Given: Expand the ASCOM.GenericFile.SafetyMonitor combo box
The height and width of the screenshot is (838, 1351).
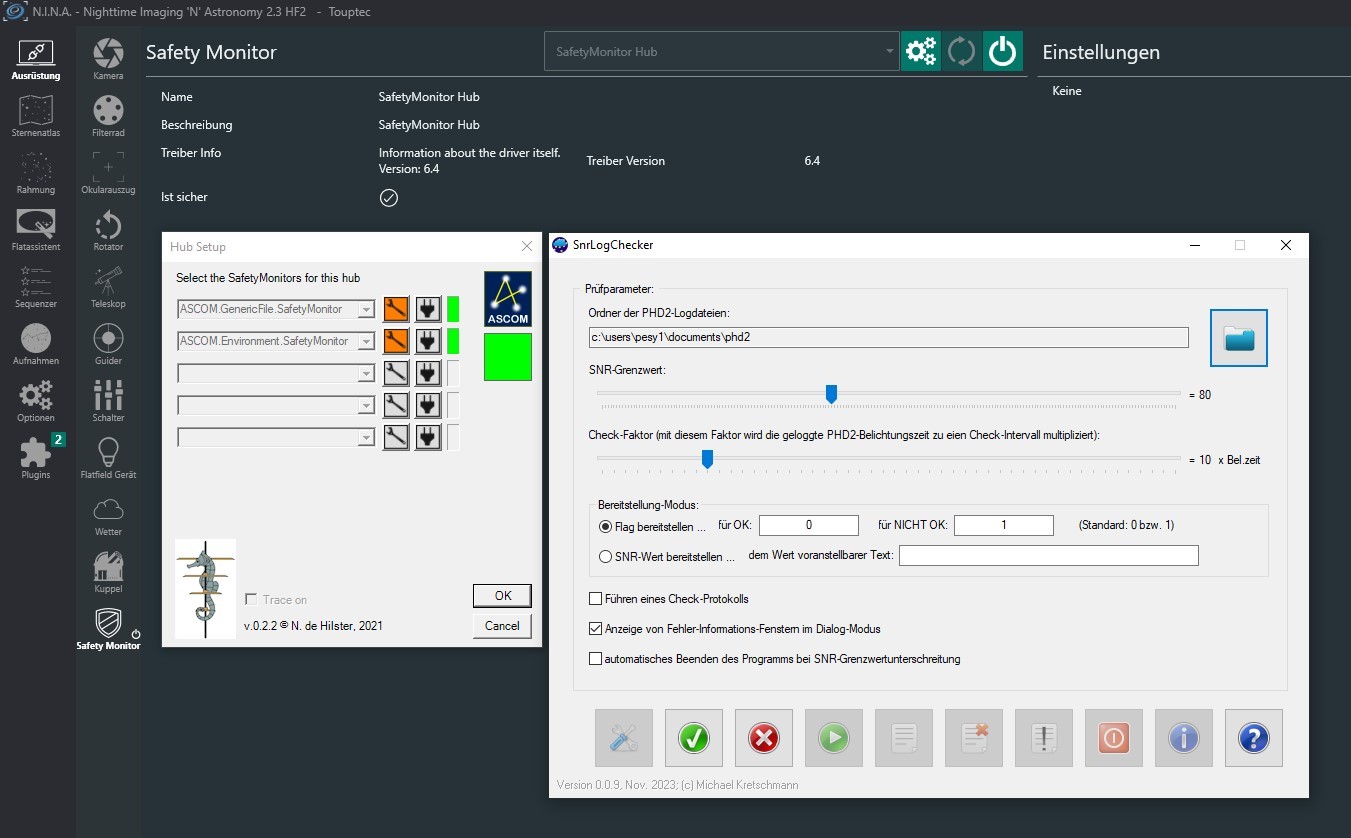Looking at the screenshot, I should point(366,310).
